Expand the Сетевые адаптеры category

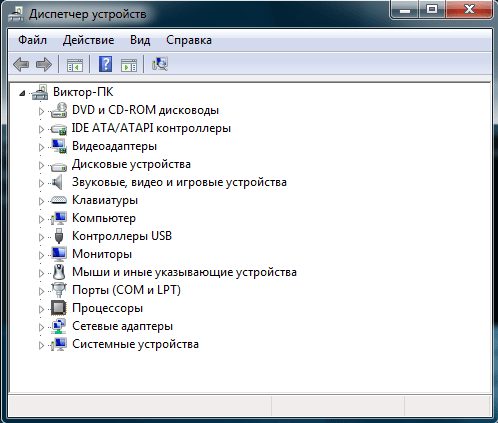click(x=41, y=327)
